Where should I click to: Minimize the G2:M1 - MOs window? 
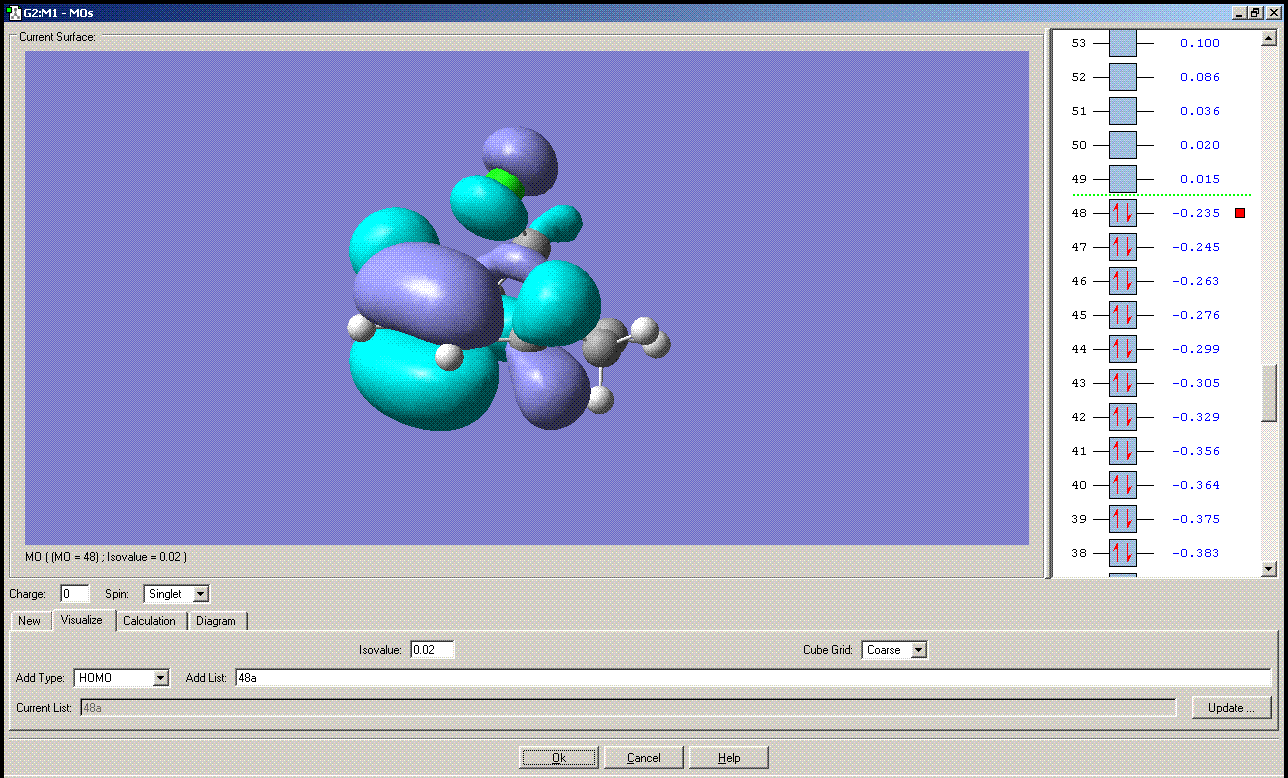click(1241, 13)
